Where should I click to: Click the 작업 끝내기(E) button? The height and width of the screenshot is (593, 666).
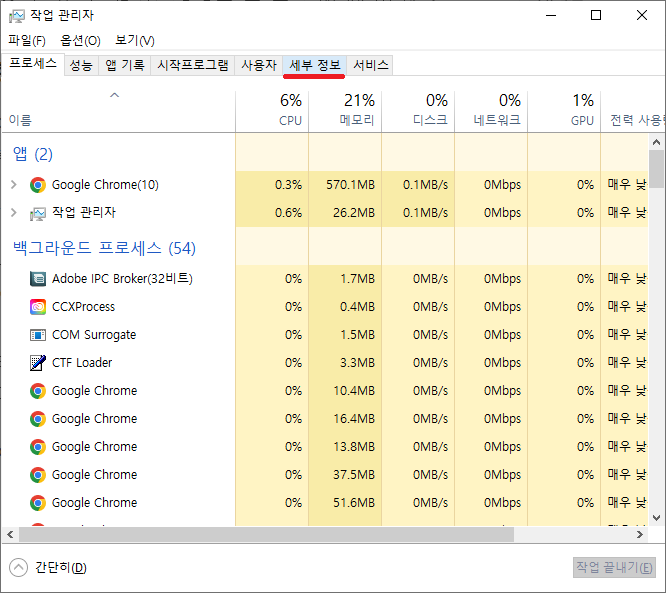tap(614, 568)
